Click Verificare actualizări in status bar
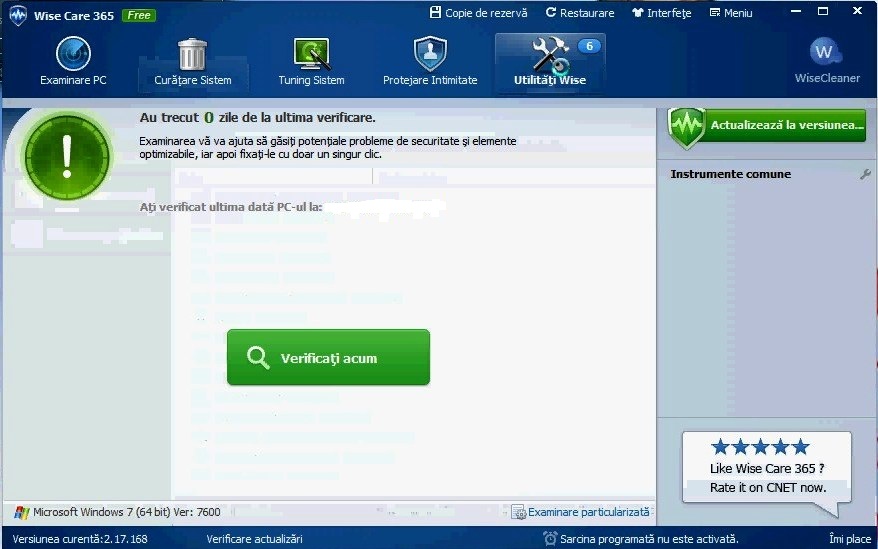The height and width of the screenshot is (549, 878). pos(254,539)
